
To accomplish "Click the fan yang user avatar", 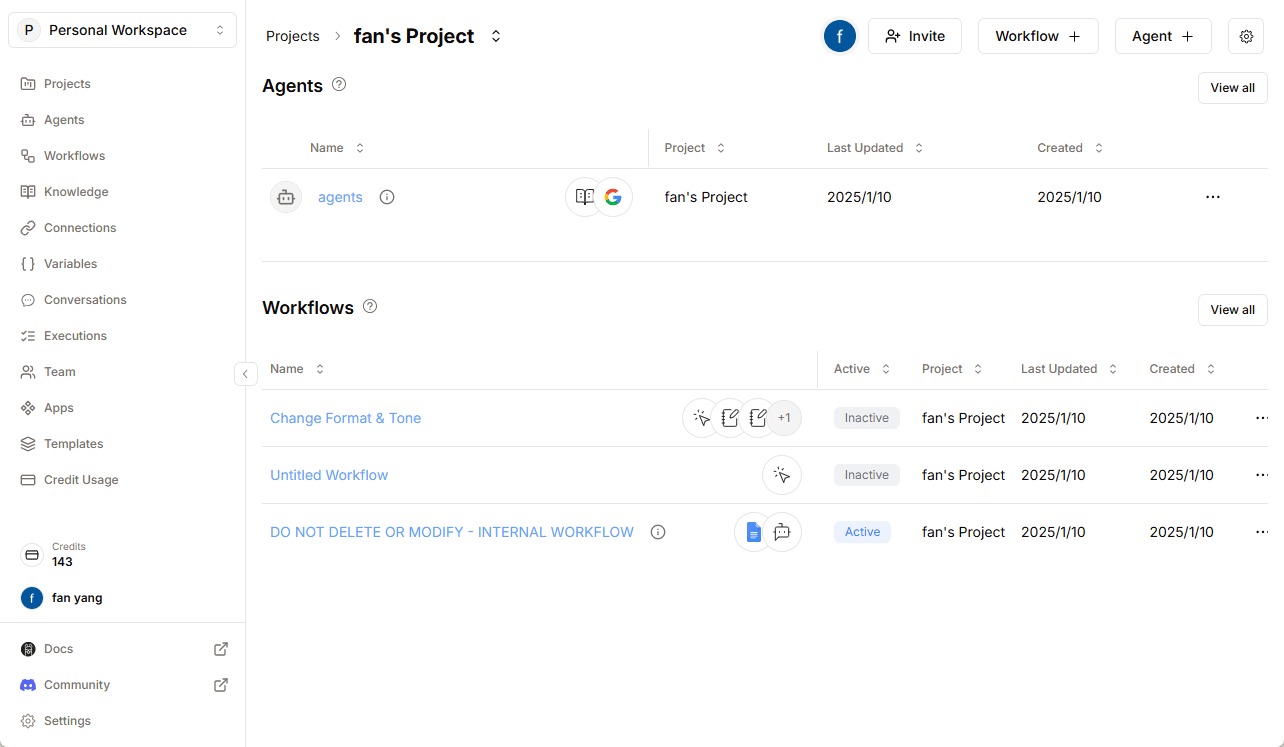I will [x=32, y=598].
